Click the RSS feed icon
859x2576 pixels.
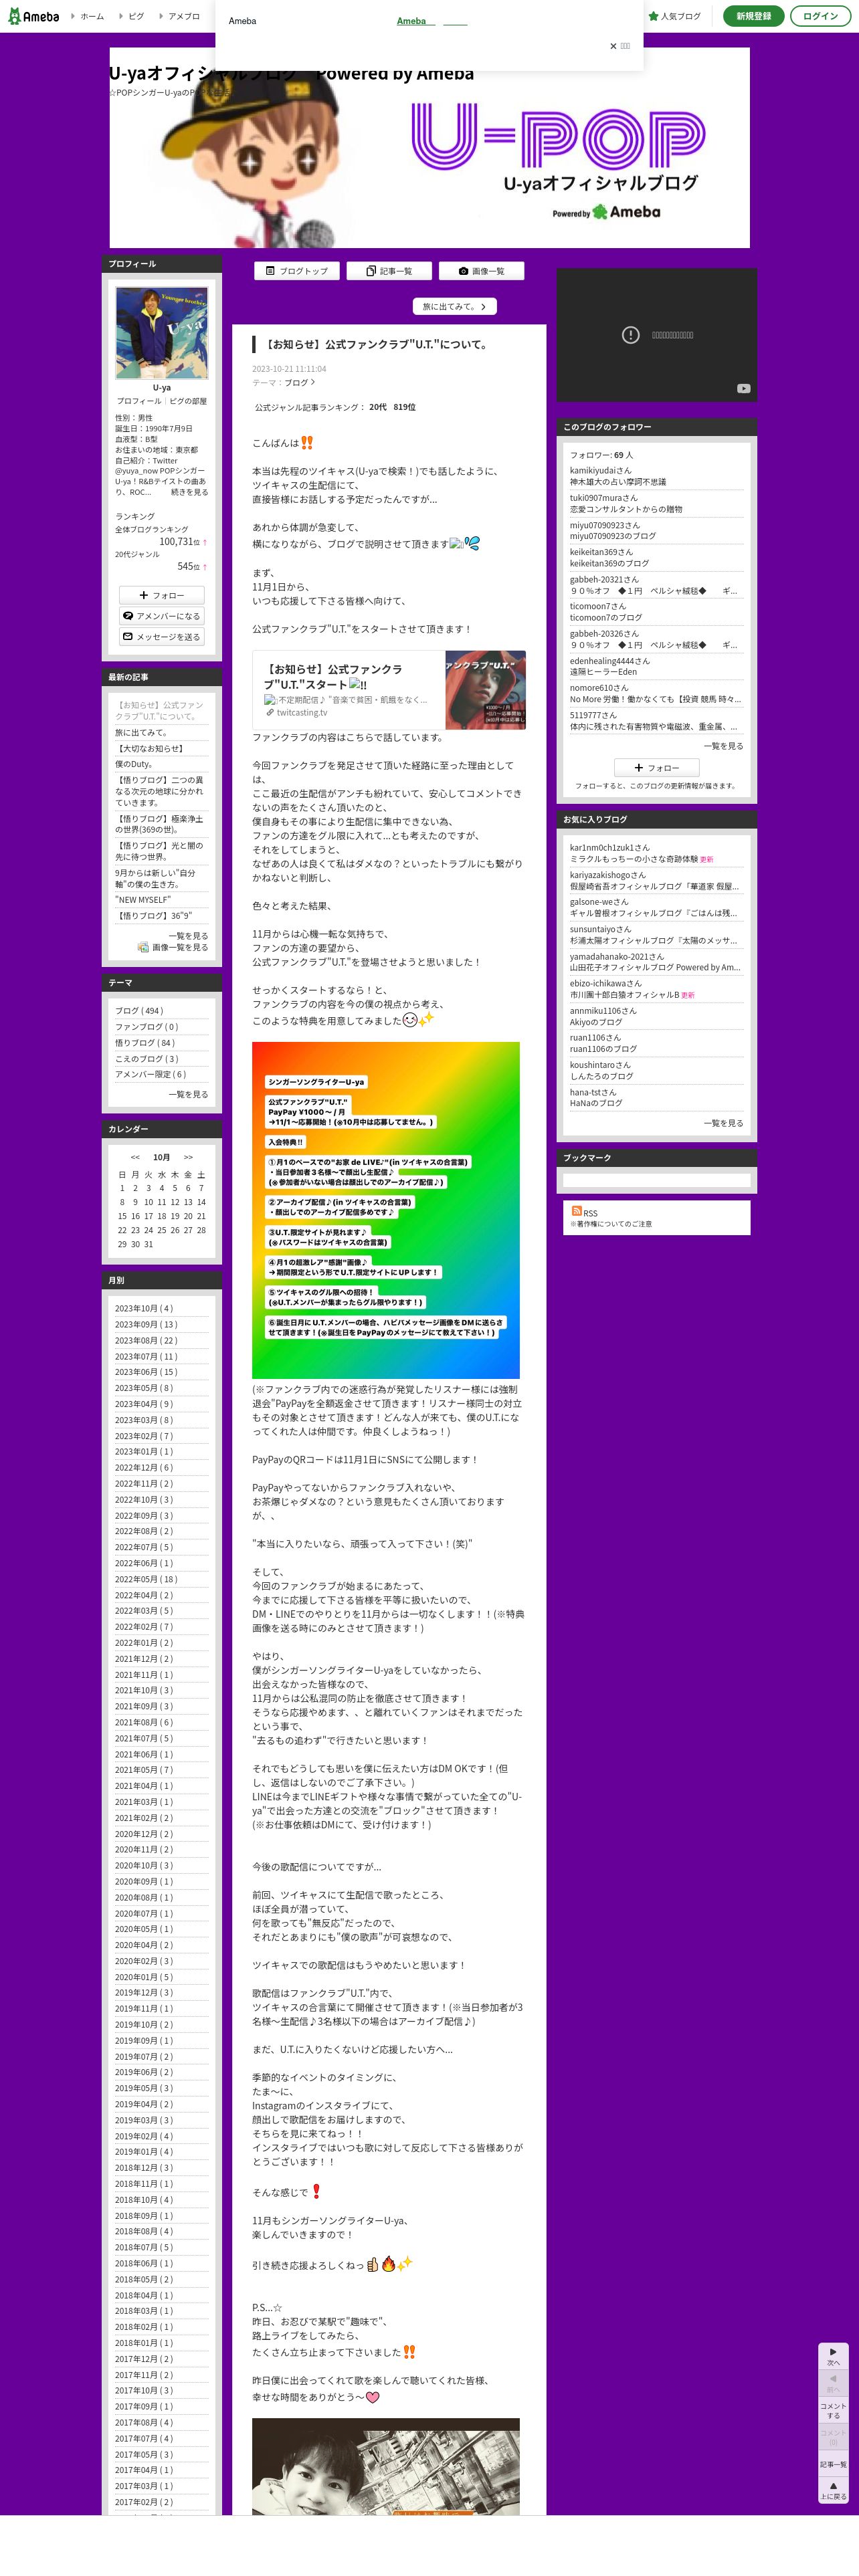pyautogui.click(x=577, y=1211)
